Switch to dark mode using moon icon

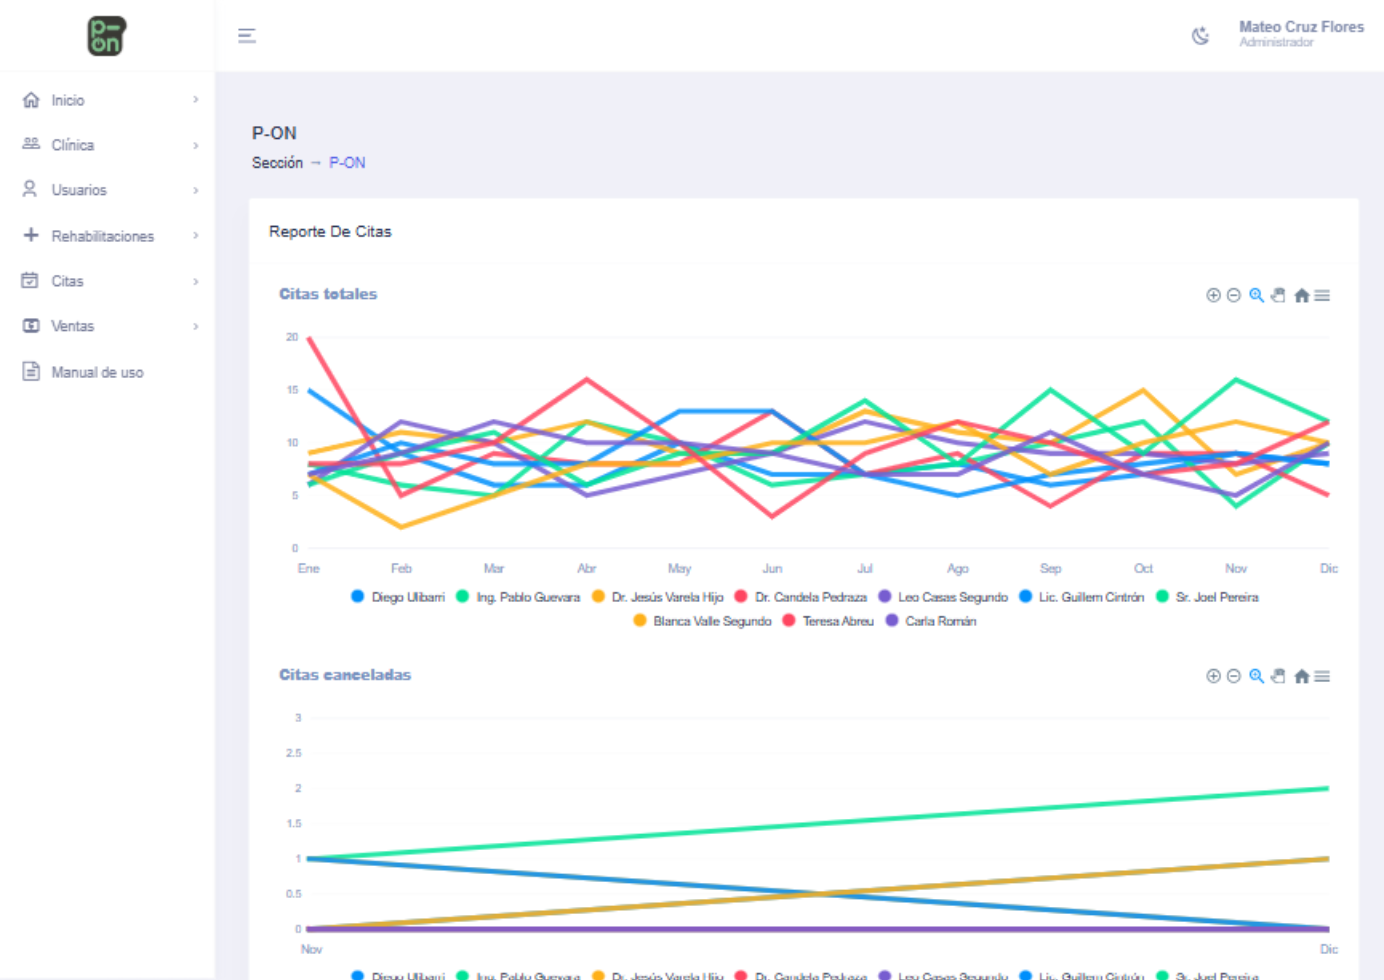[x=1200, y=36]
